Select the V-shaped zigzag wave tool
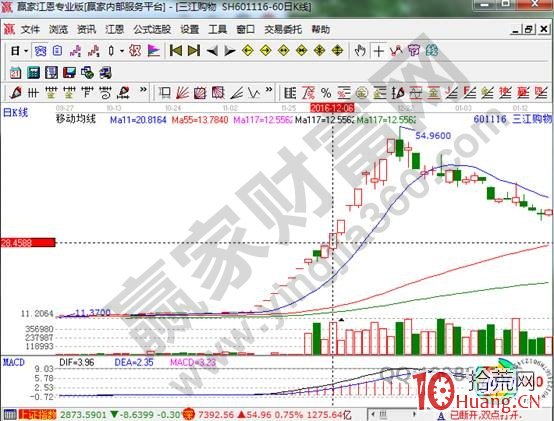 254,93
